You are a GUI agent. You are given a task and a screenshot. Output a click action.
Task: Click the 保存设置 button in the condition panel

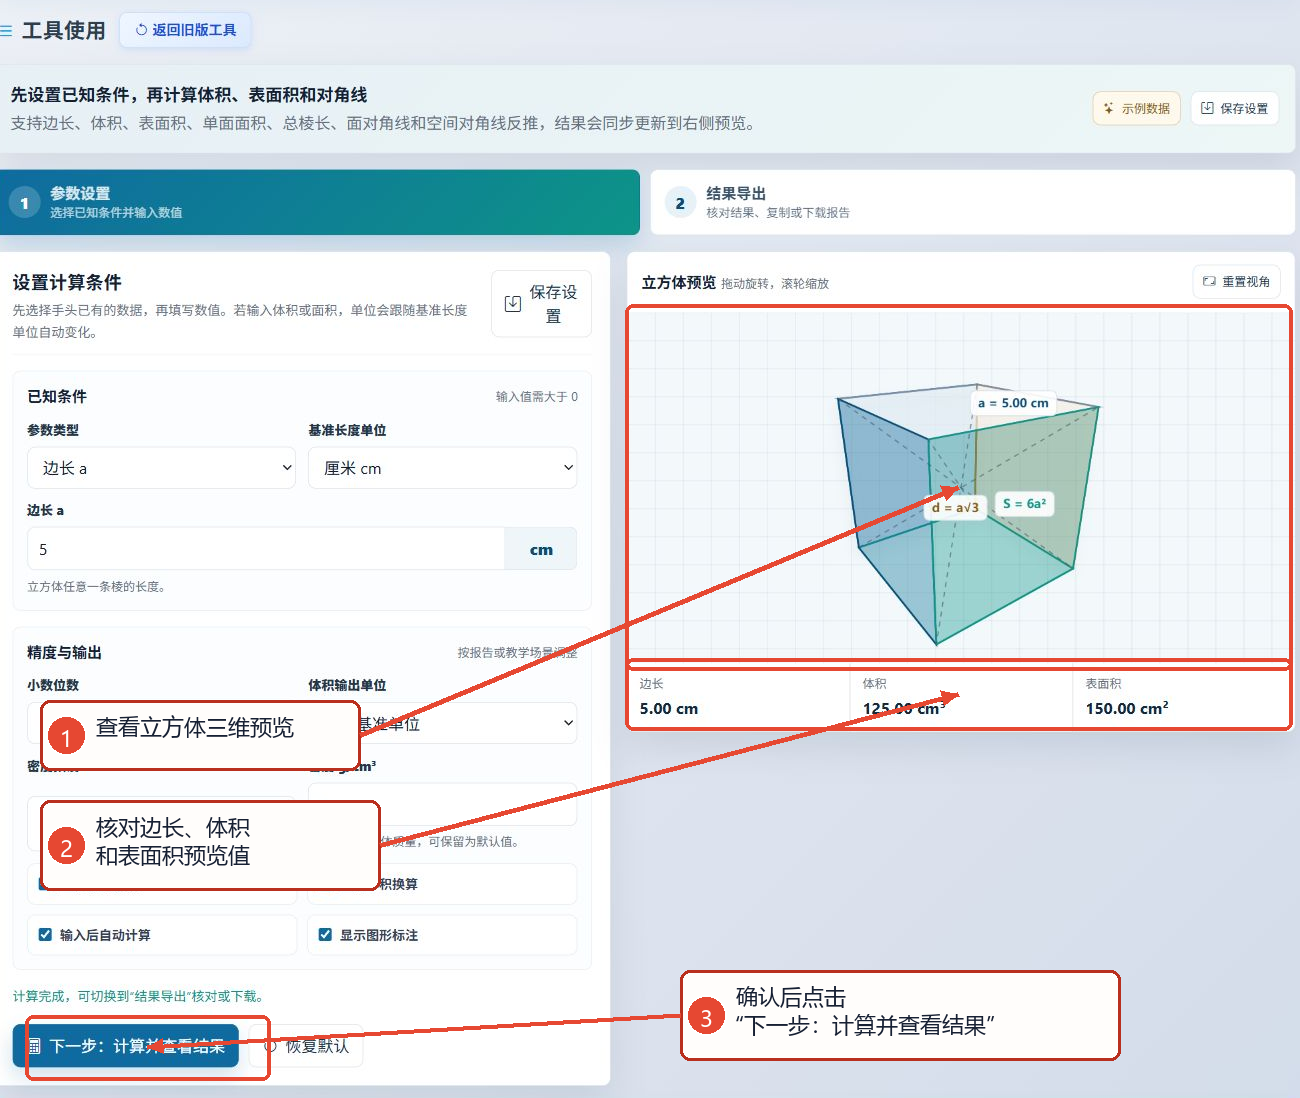click(x=541, y=304)
